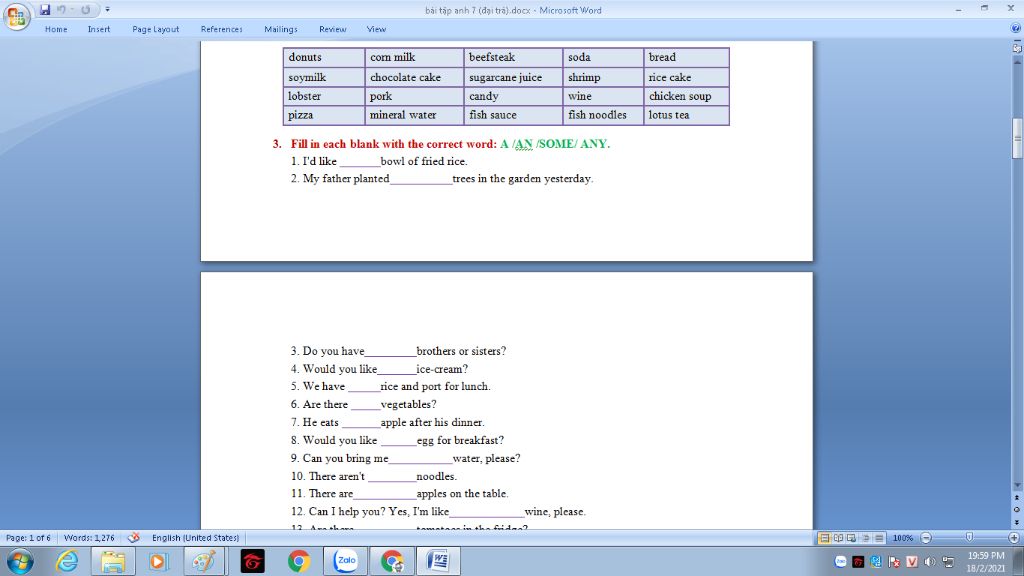Open Internet Explorer from the taskbar
Image resolution: width=1024 pixels, height=576 pixels.
point(67,562)
